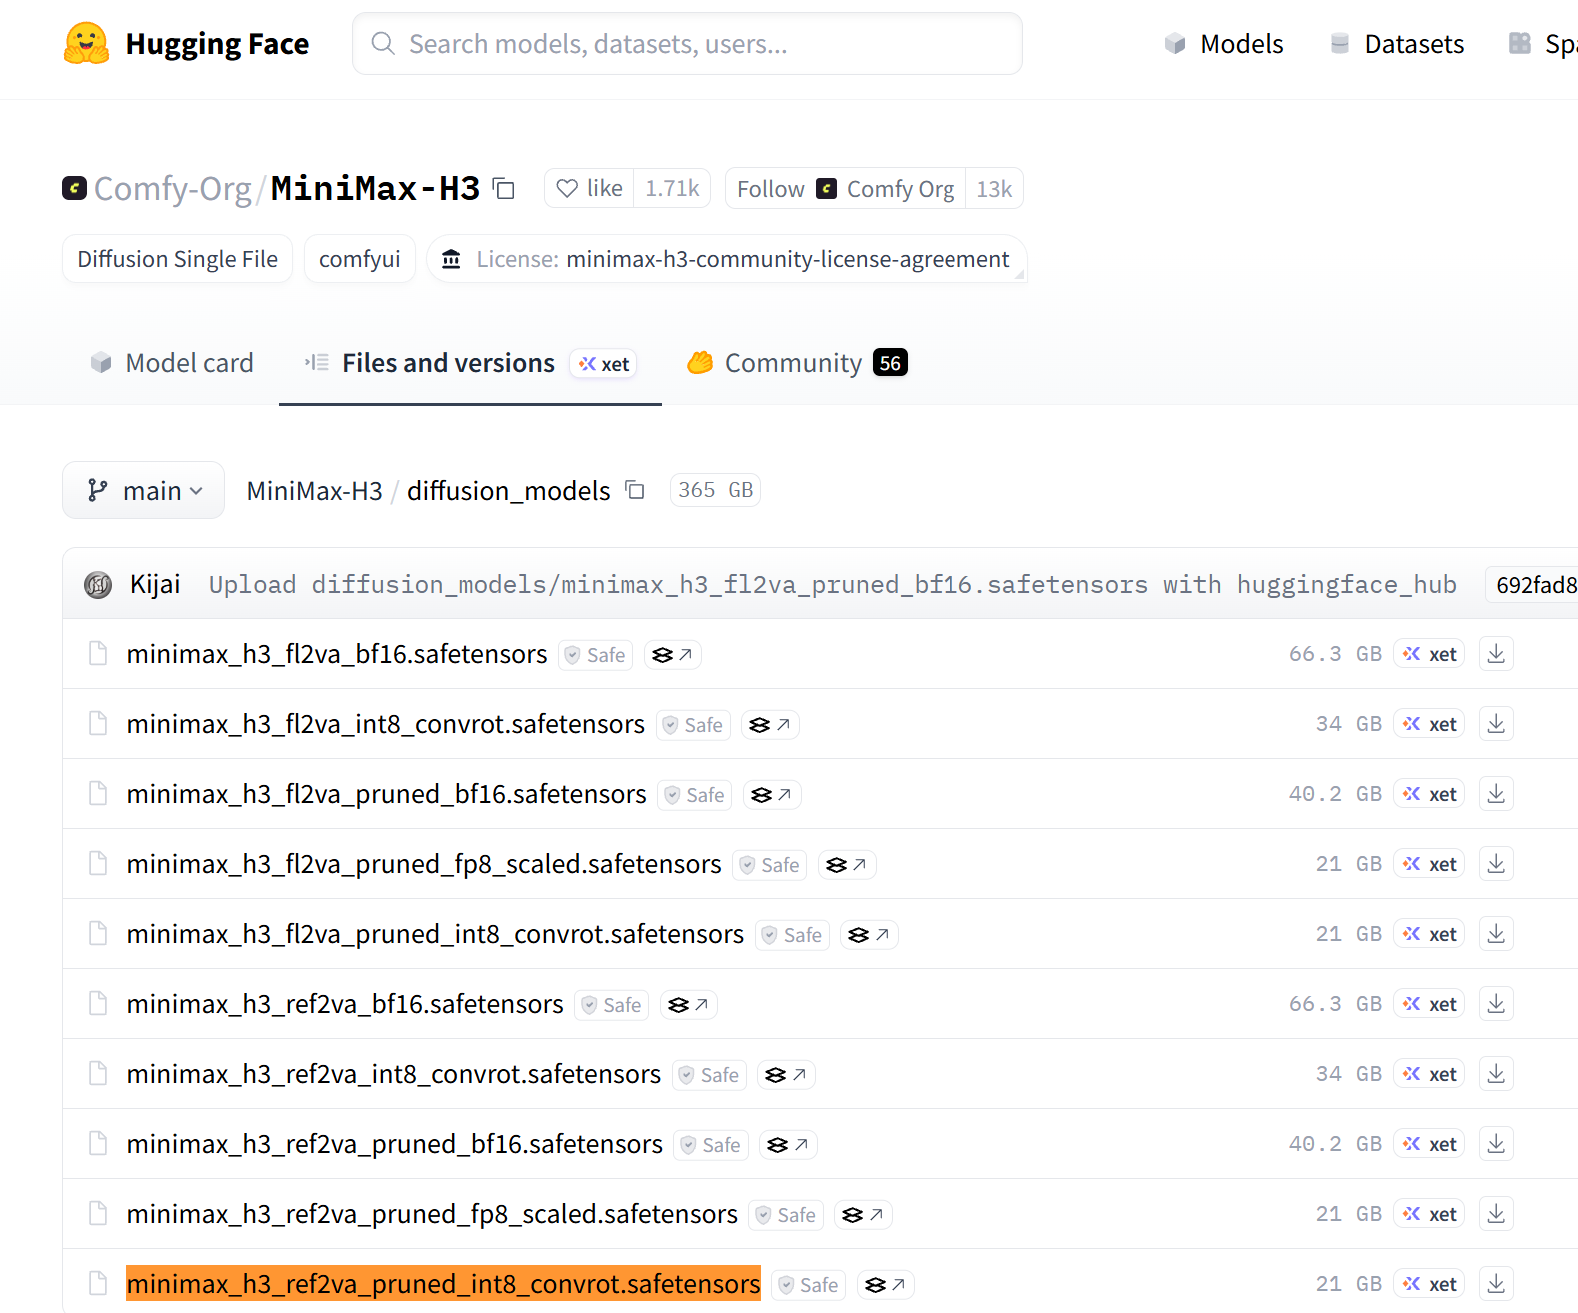Copy the diffusion_models path via copy icon

635,490
